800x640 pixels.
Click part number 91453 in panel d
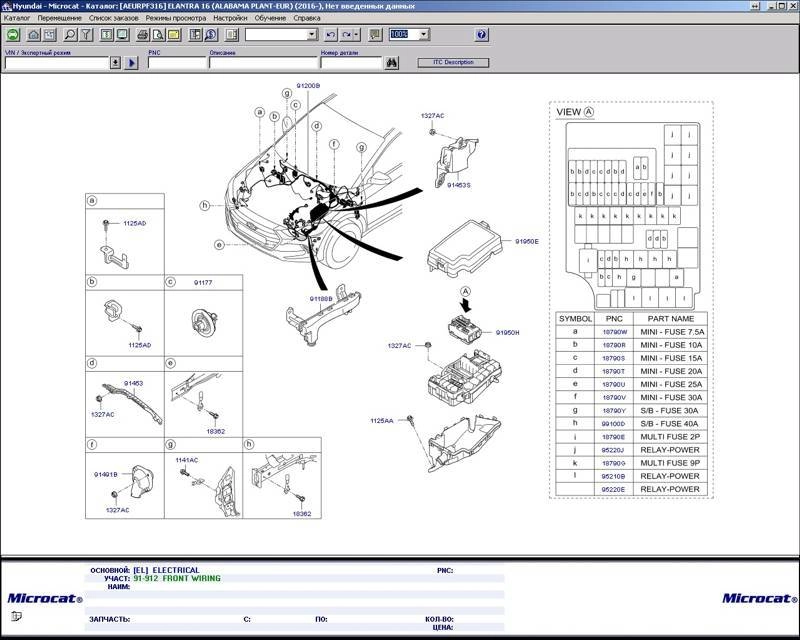coord(134,383)
